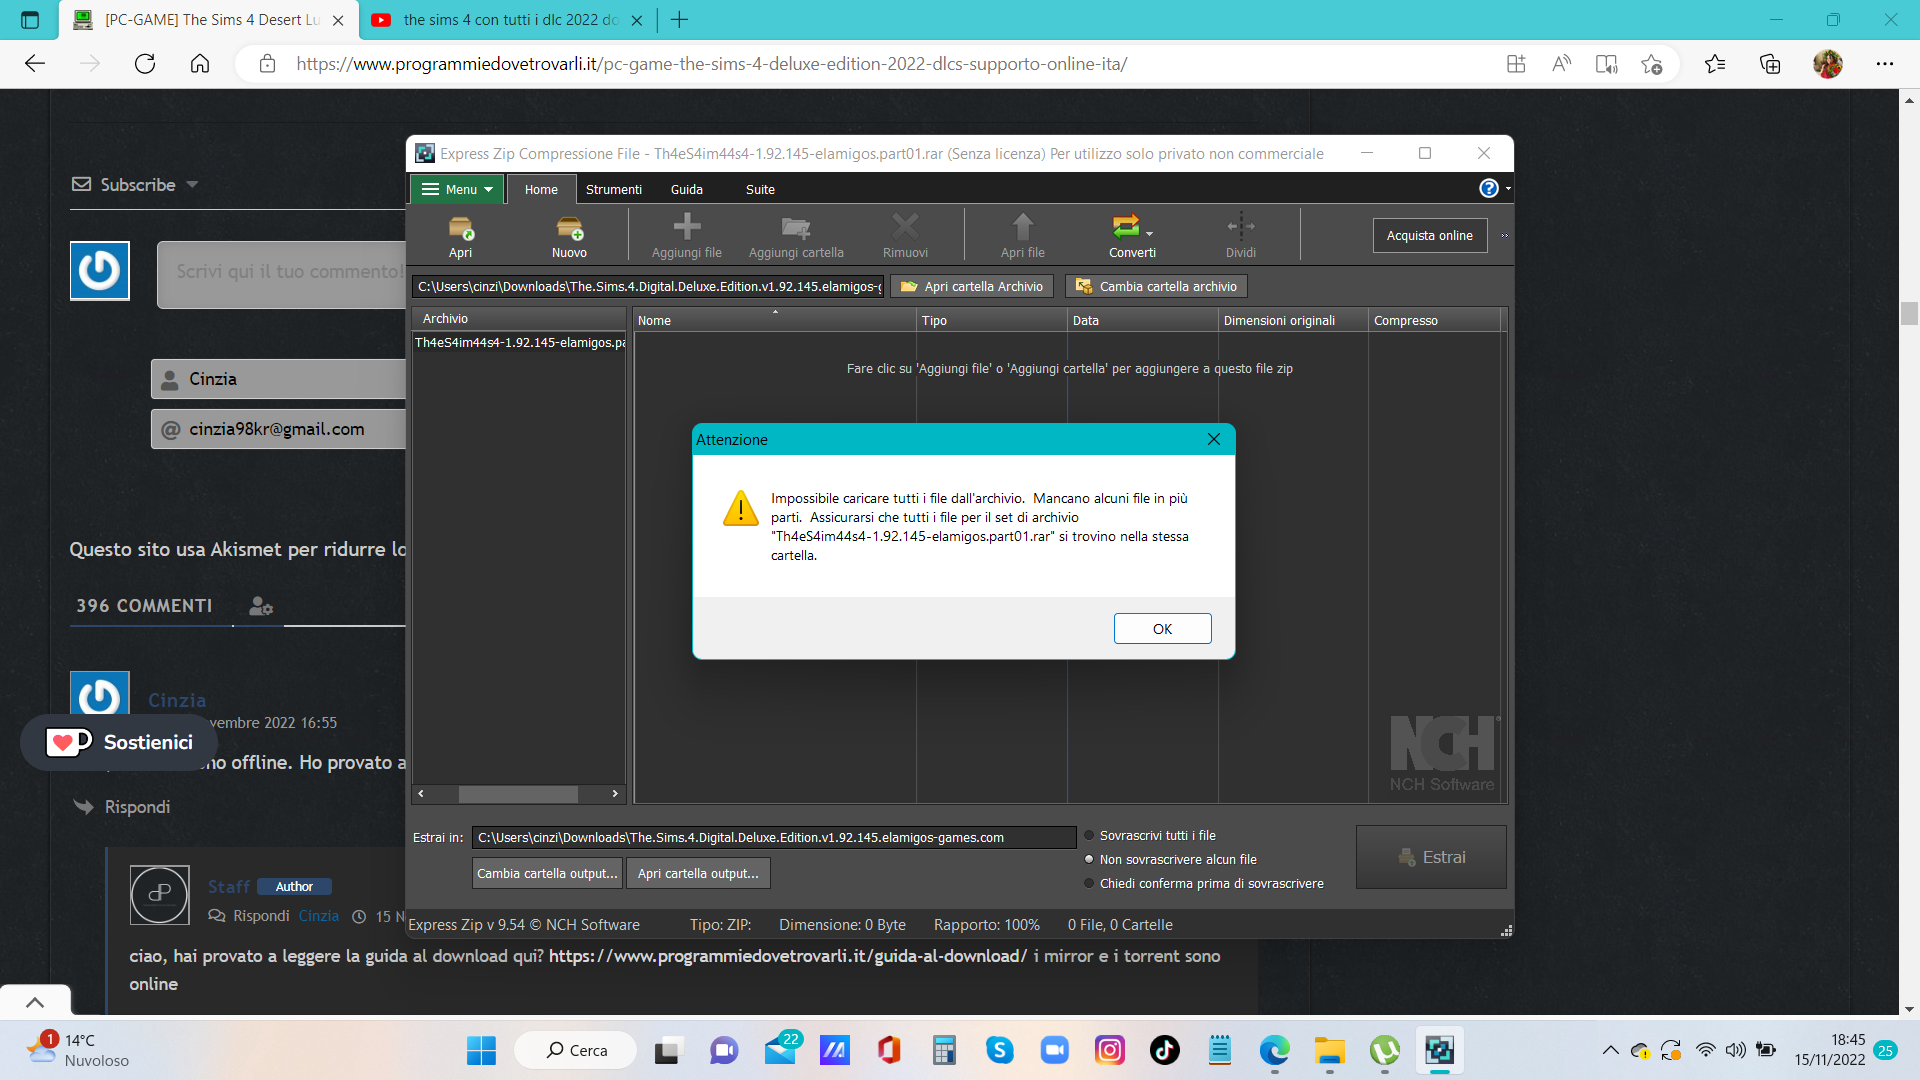
Task: Click the Aggiungi file icon
Action: (x=687, y=236)
